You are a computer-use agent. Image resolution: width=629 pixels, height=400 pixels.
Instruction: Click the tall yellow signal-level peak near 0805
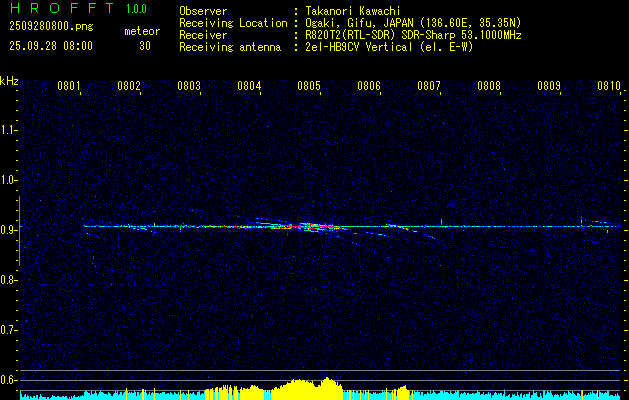[x=327, y=388]
